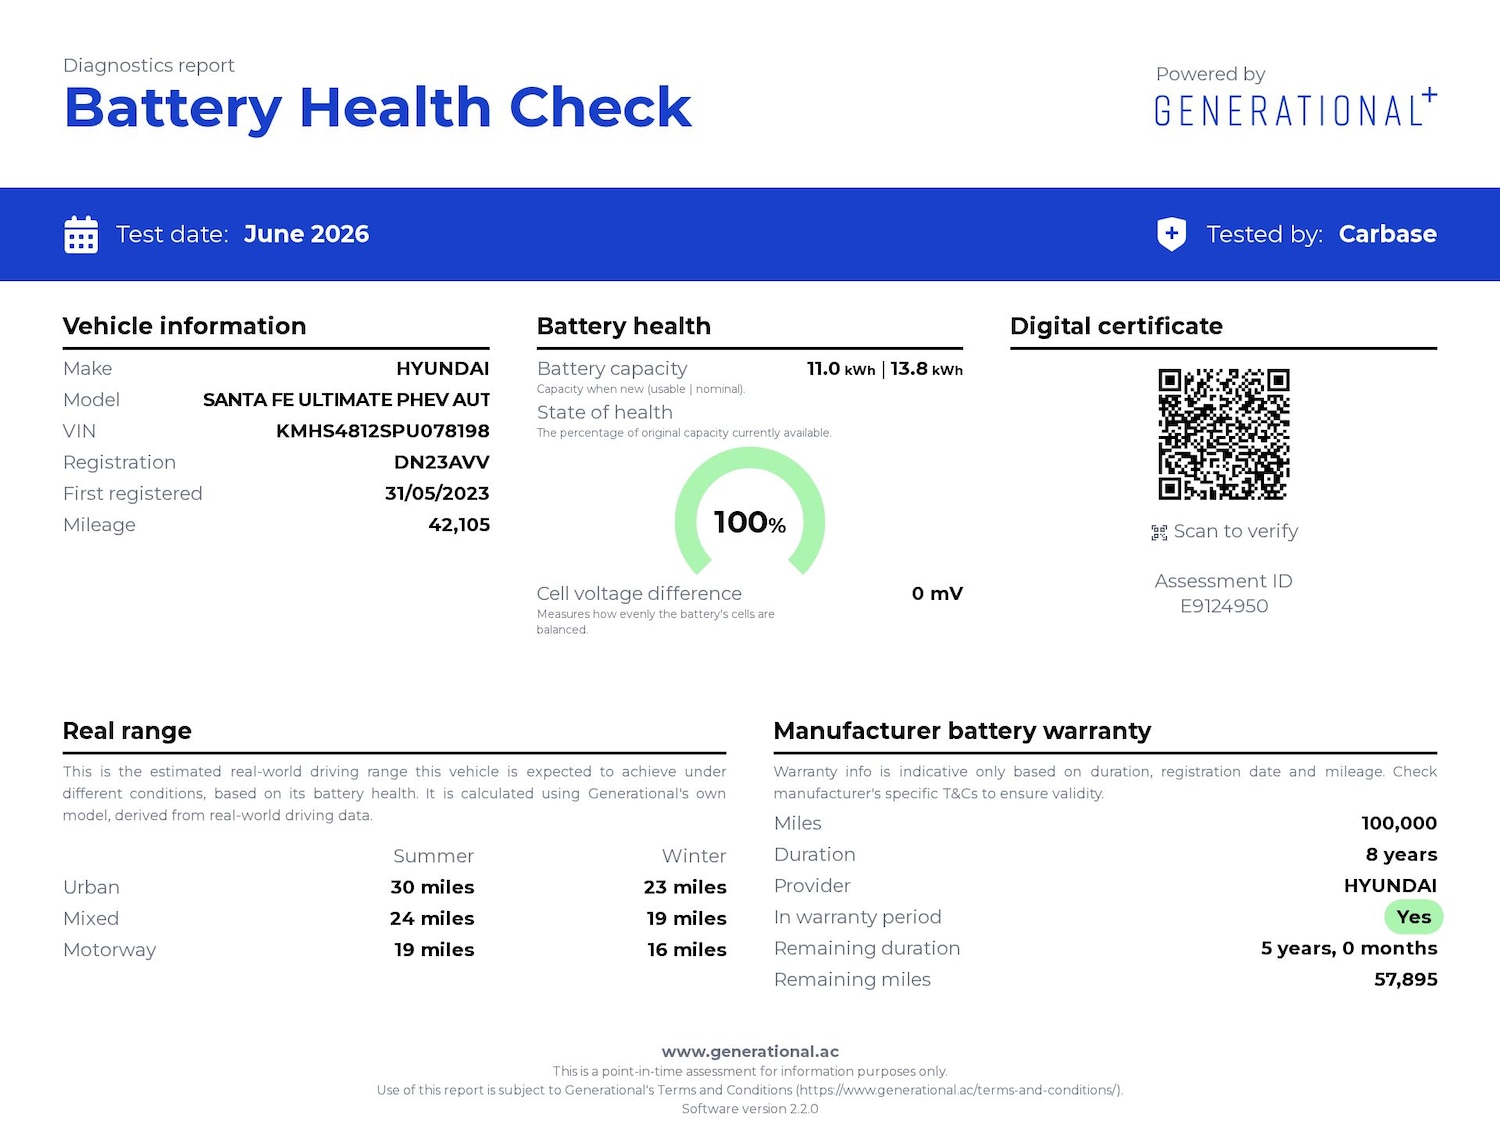Viewport: 1500px width, 1125px height.
Task: Select the Motorway summer range 19 miles
Action: click(x=434, y=950)
